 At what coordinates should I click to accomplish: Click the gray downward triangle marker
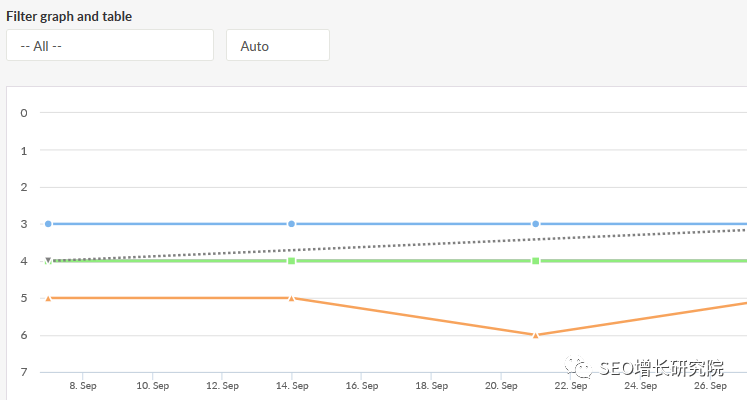tap(48, 260)
